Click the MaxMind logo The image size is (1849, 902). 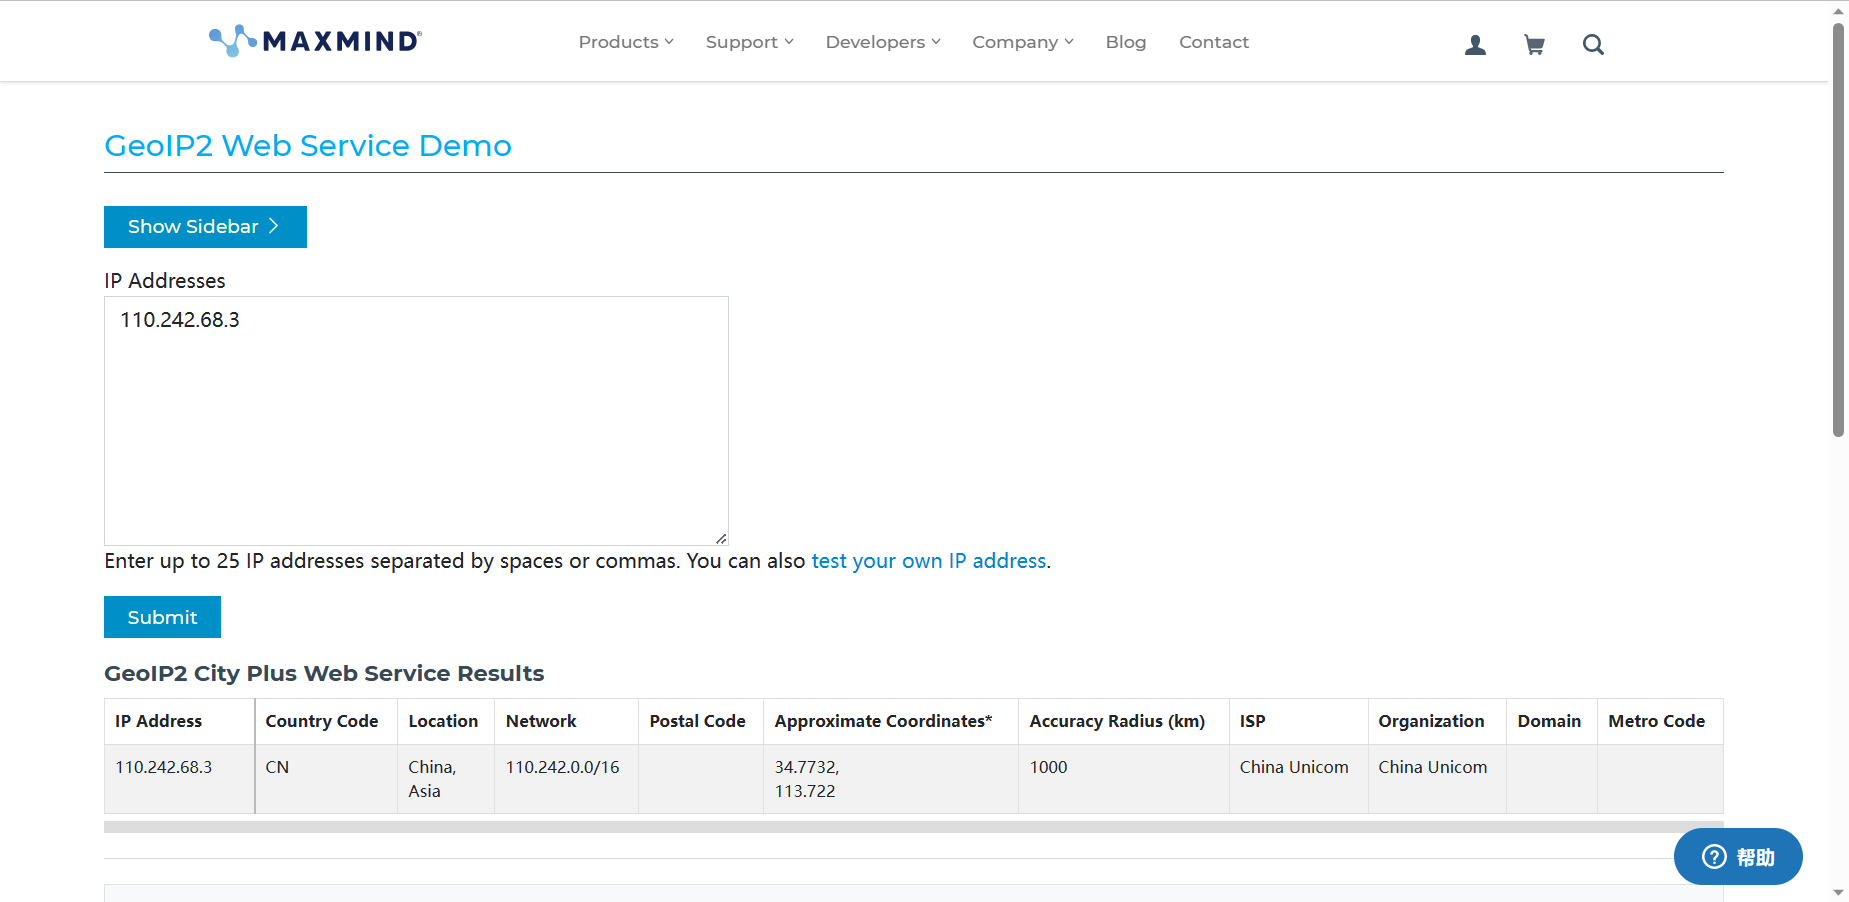[x=315, y=41]
